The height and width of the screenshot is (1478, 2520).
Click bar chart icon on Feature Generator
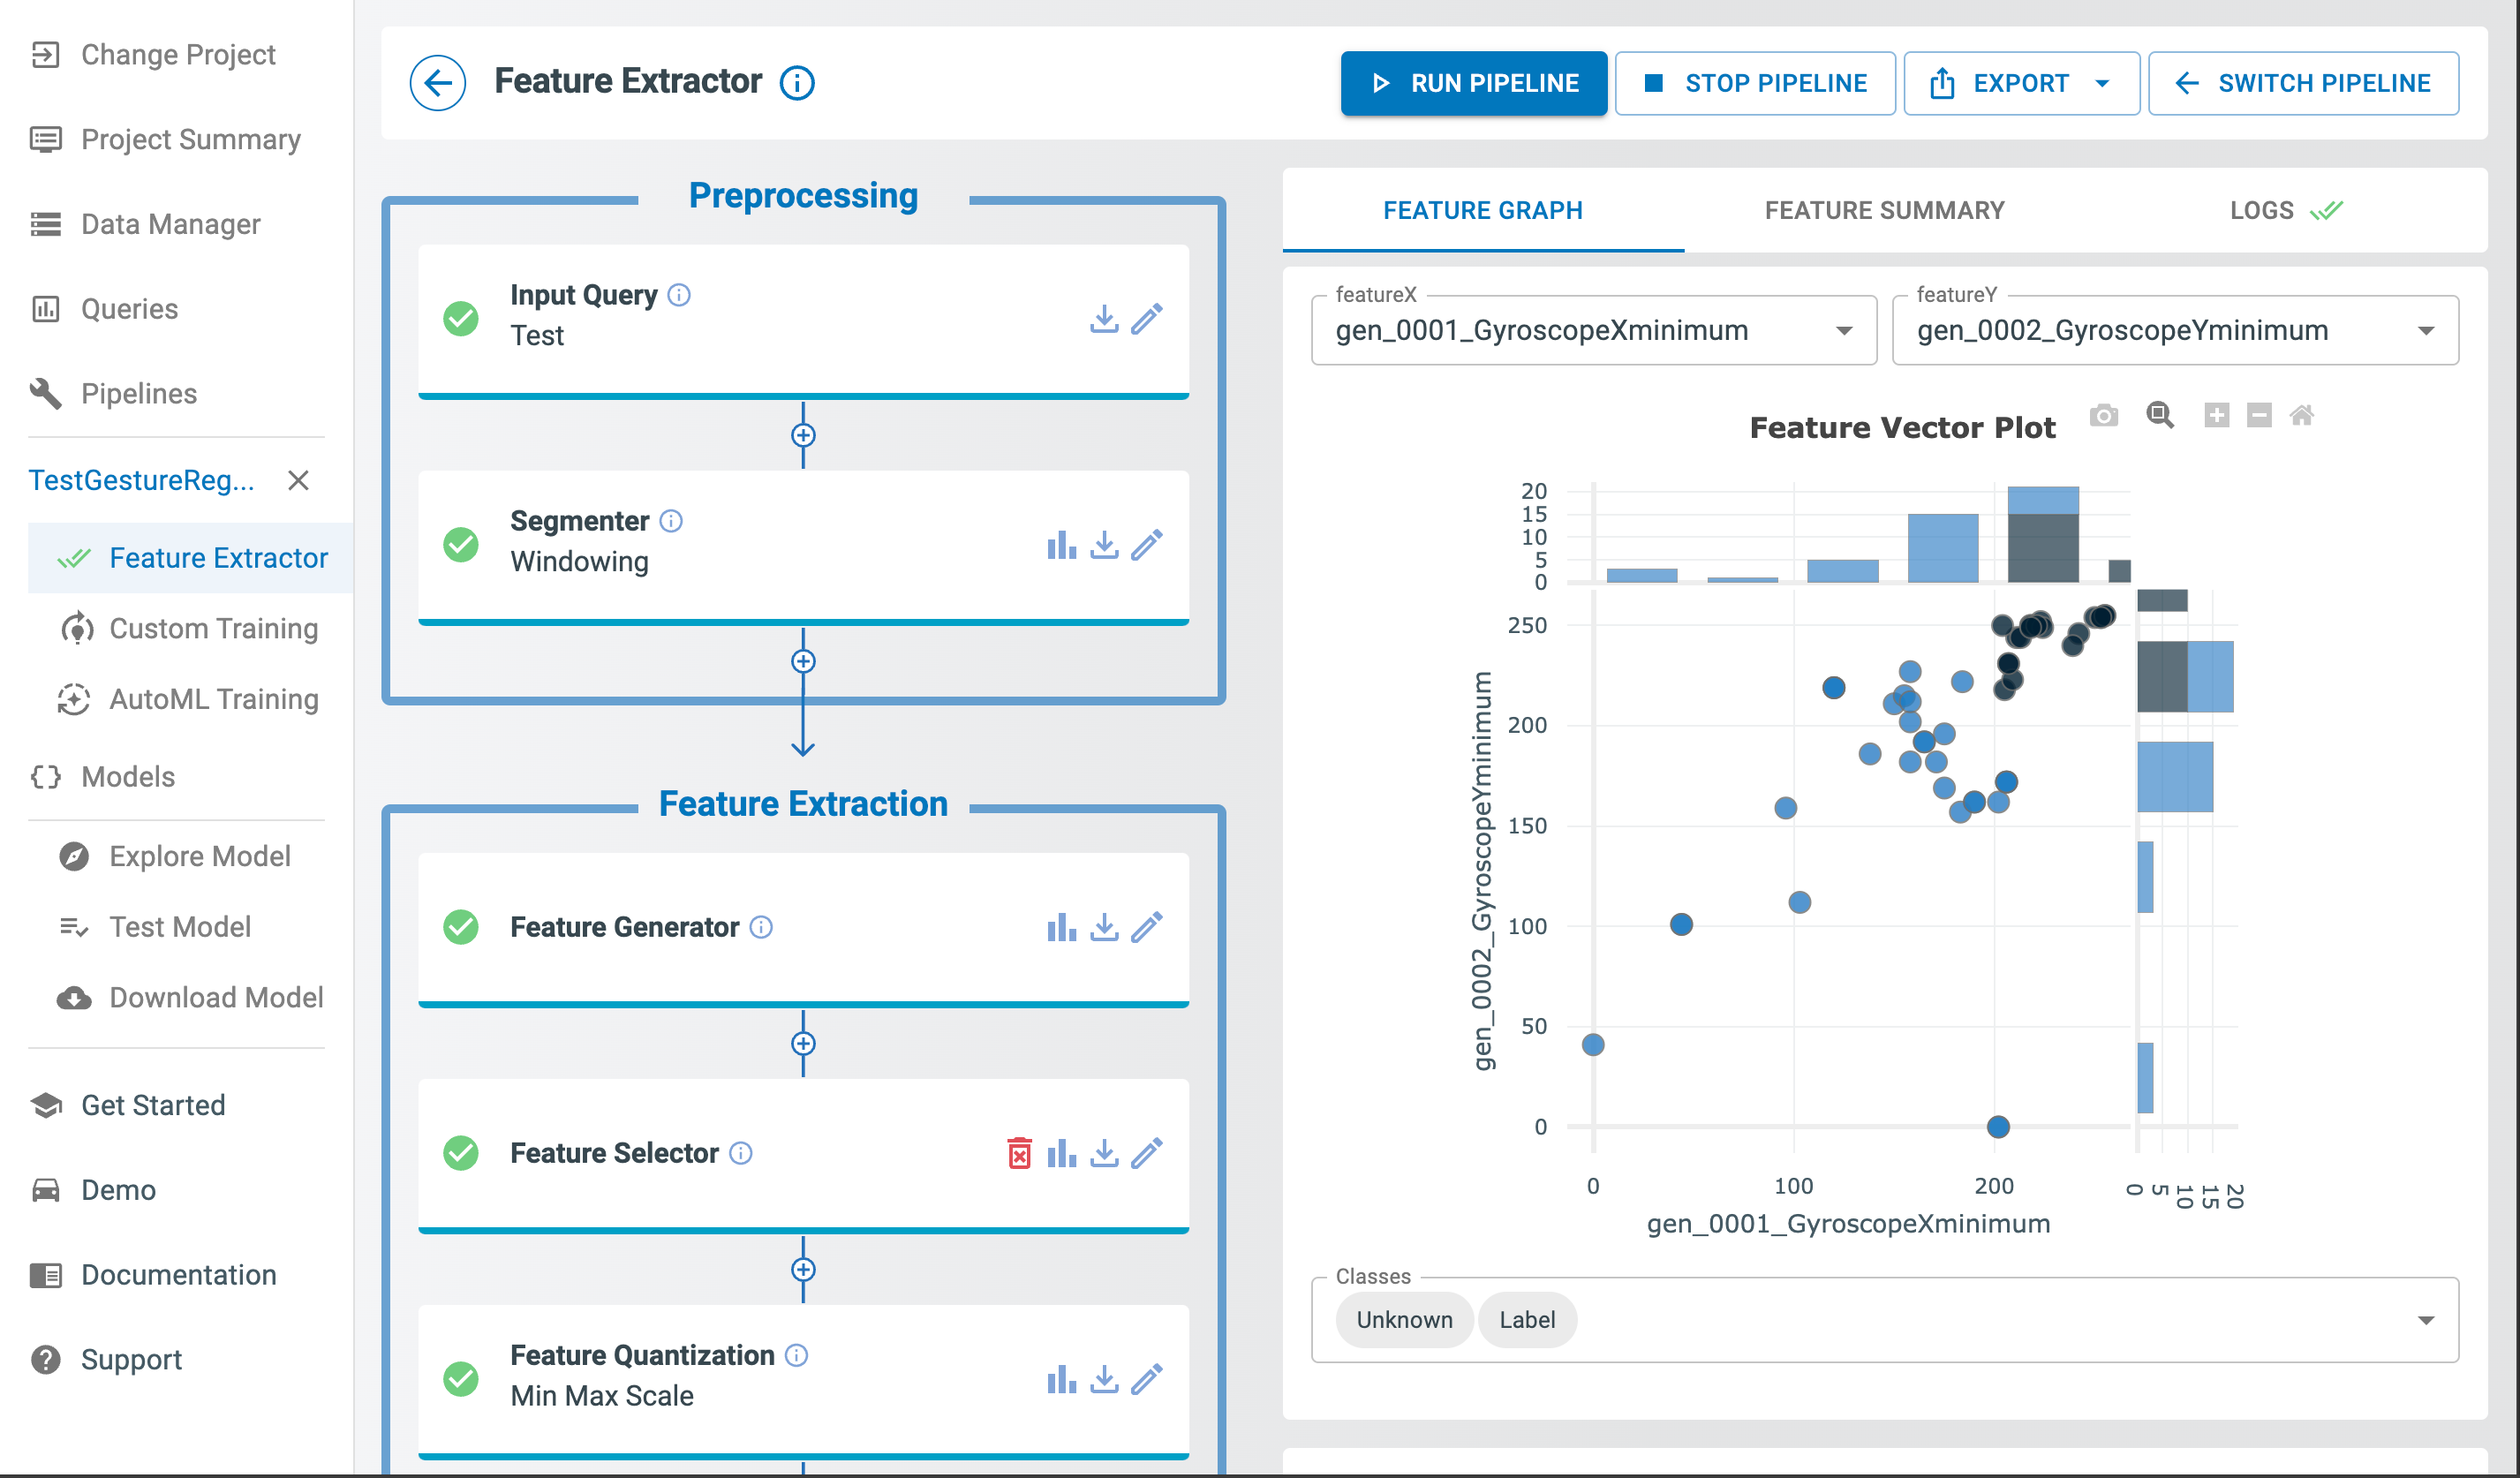click(1060, 927)
